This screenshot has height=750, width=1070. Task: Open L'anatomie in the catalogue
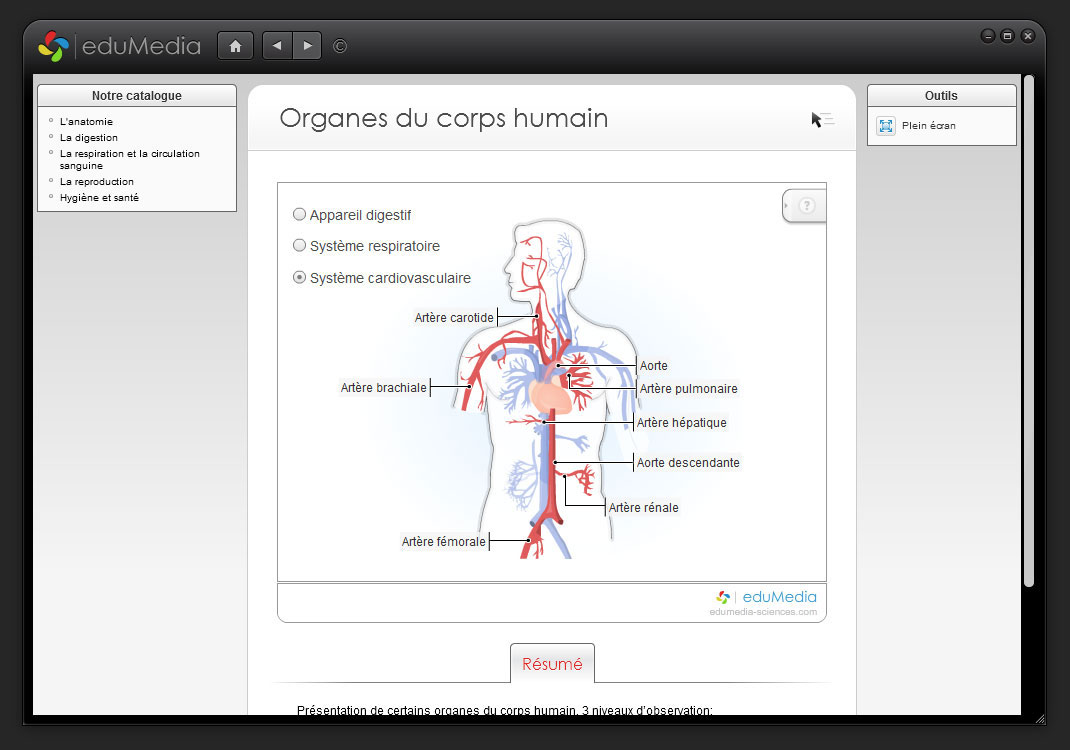(x=86, y=122)
